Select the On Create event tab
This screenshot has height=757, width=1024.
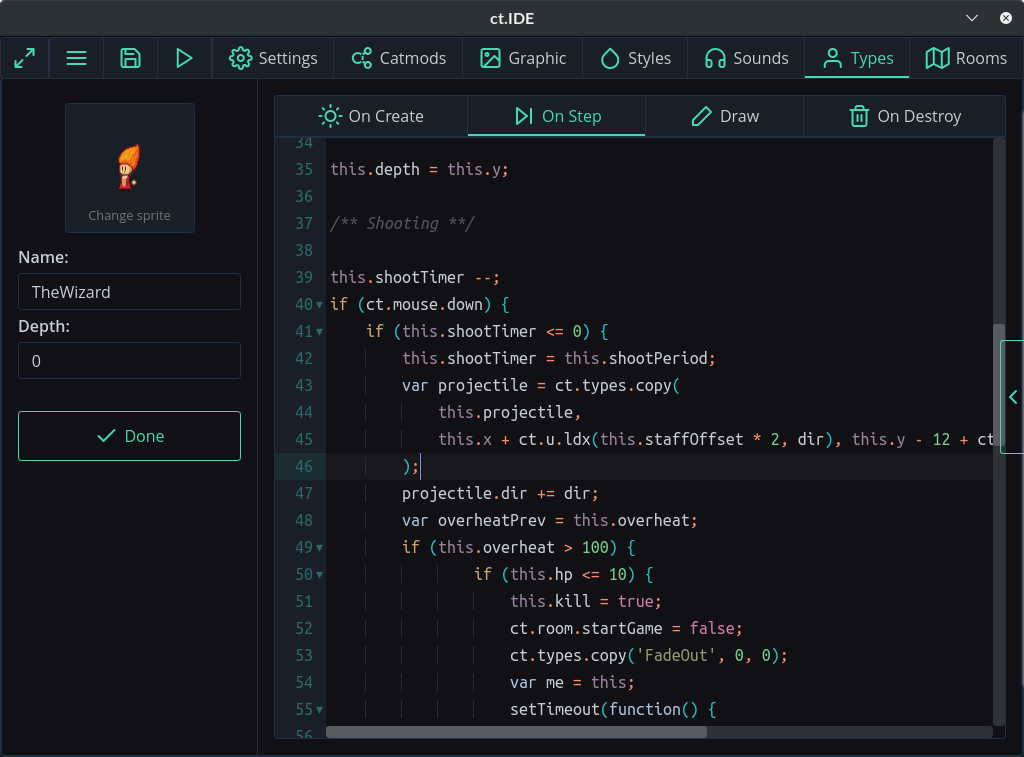coord(371,116)
